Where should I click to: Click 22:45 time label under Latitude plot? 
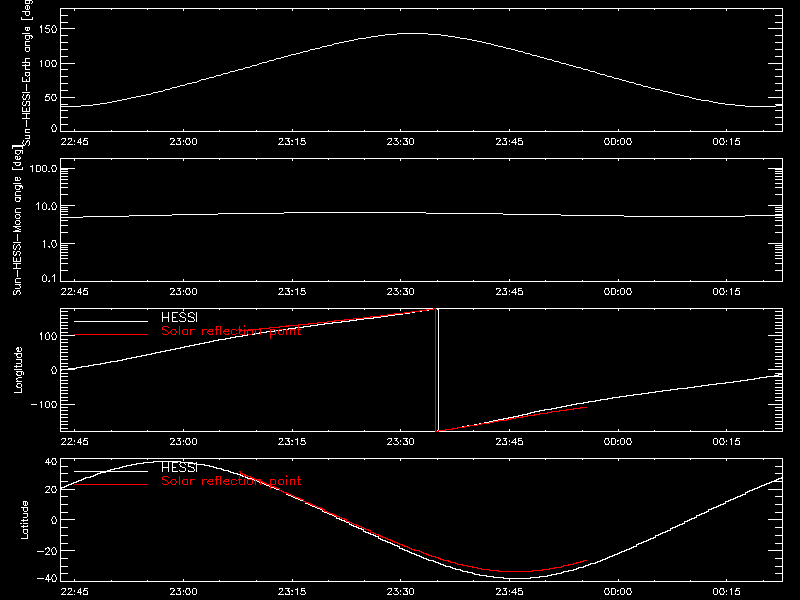tap(74, 591)
